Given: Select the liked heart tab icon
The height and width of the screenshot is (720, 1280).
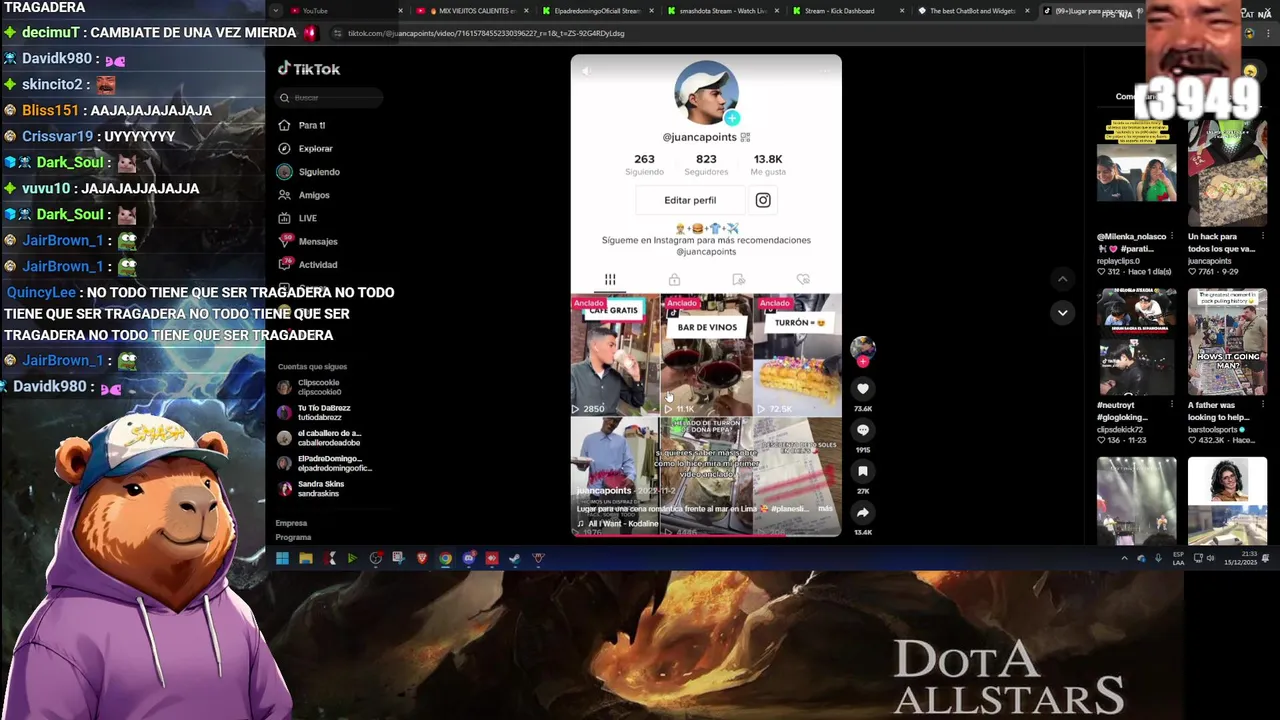Looking at the screenshot, I should tap(803, 280).
